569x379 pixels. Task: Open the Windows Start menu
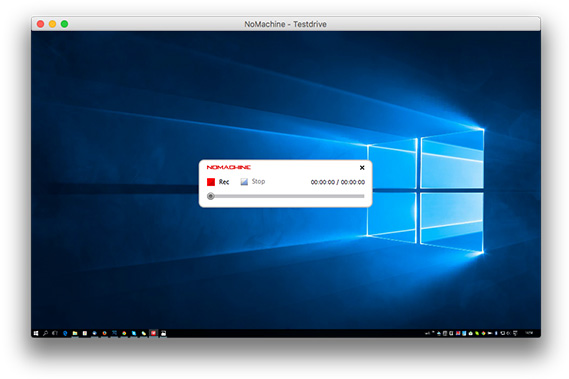click(36, 333)
